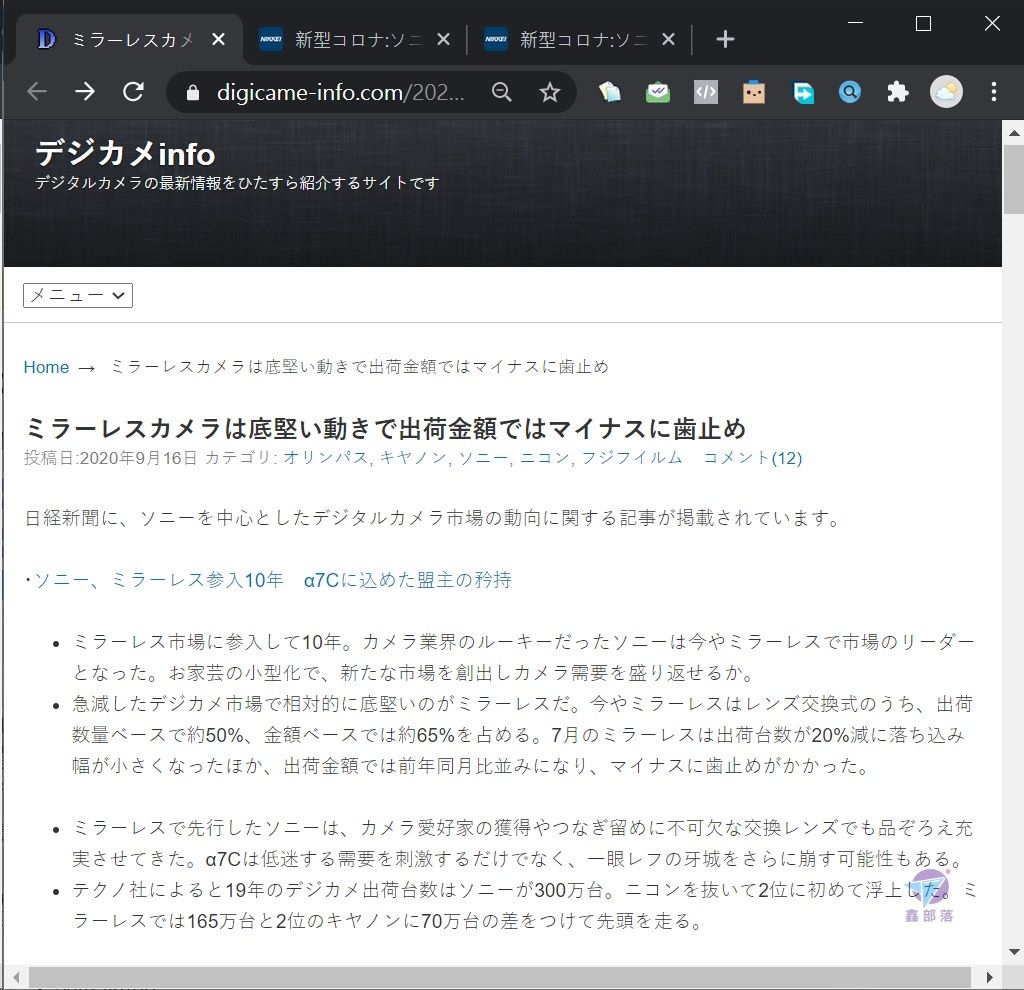Select the ミラーレスカメ tab
1024x990 pixels.
point(129,39)
